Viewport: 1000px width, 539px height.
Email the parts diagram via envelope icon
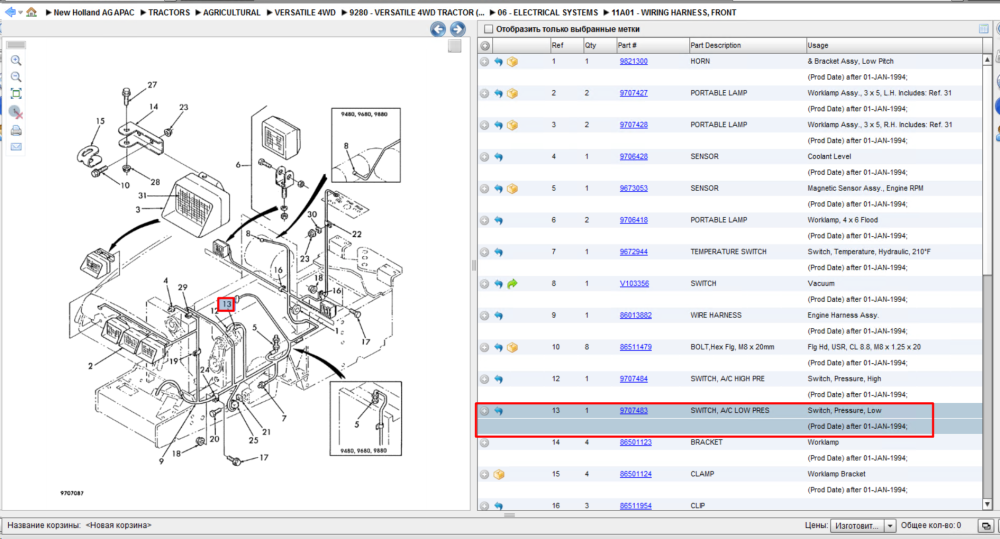16,147
